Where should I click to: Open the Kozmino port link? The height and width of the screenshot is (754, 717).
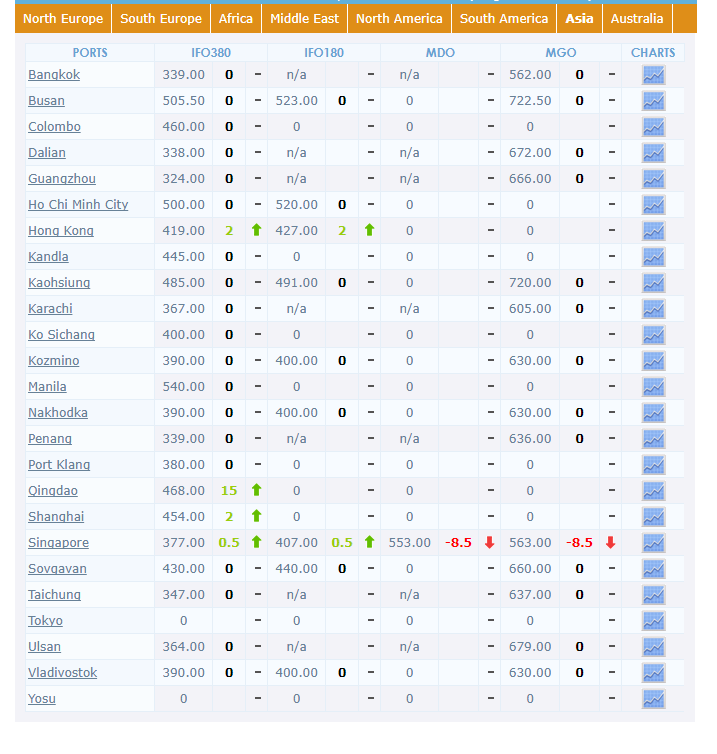(53, 361)
